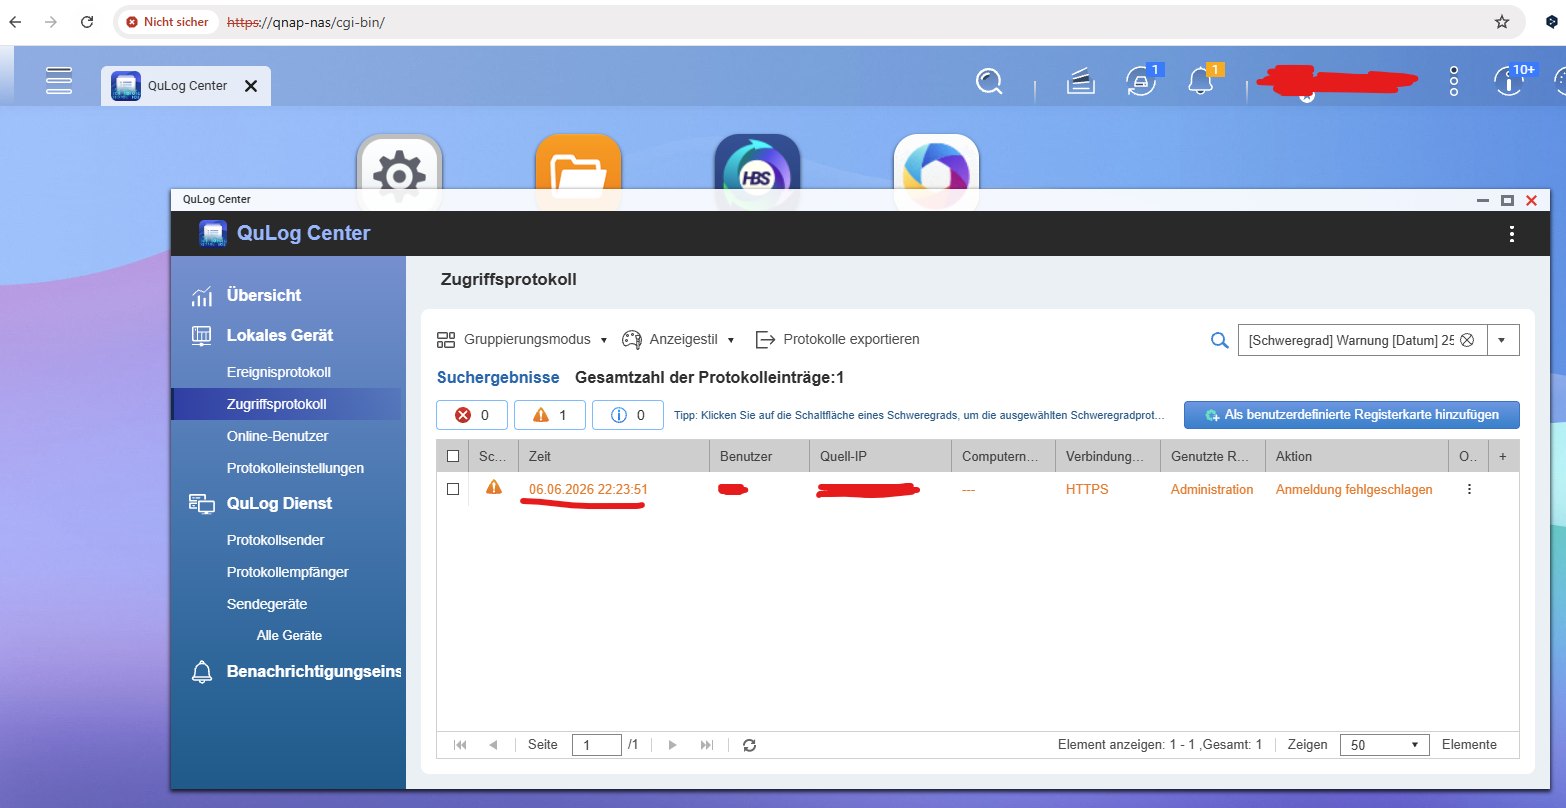
Task: Click the warning triangle icon in log row
Action: 493,488
